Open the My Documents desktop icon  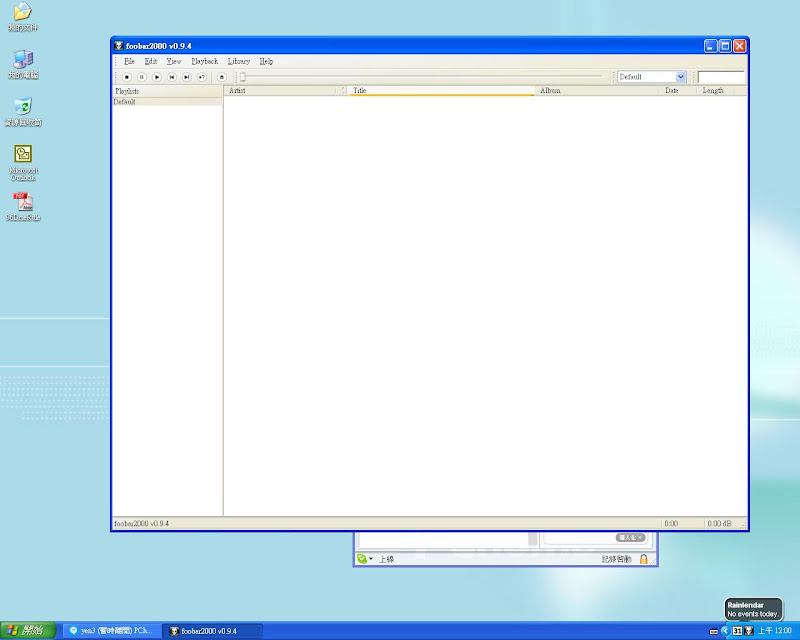pyautogui.click(x=23, y=17)
